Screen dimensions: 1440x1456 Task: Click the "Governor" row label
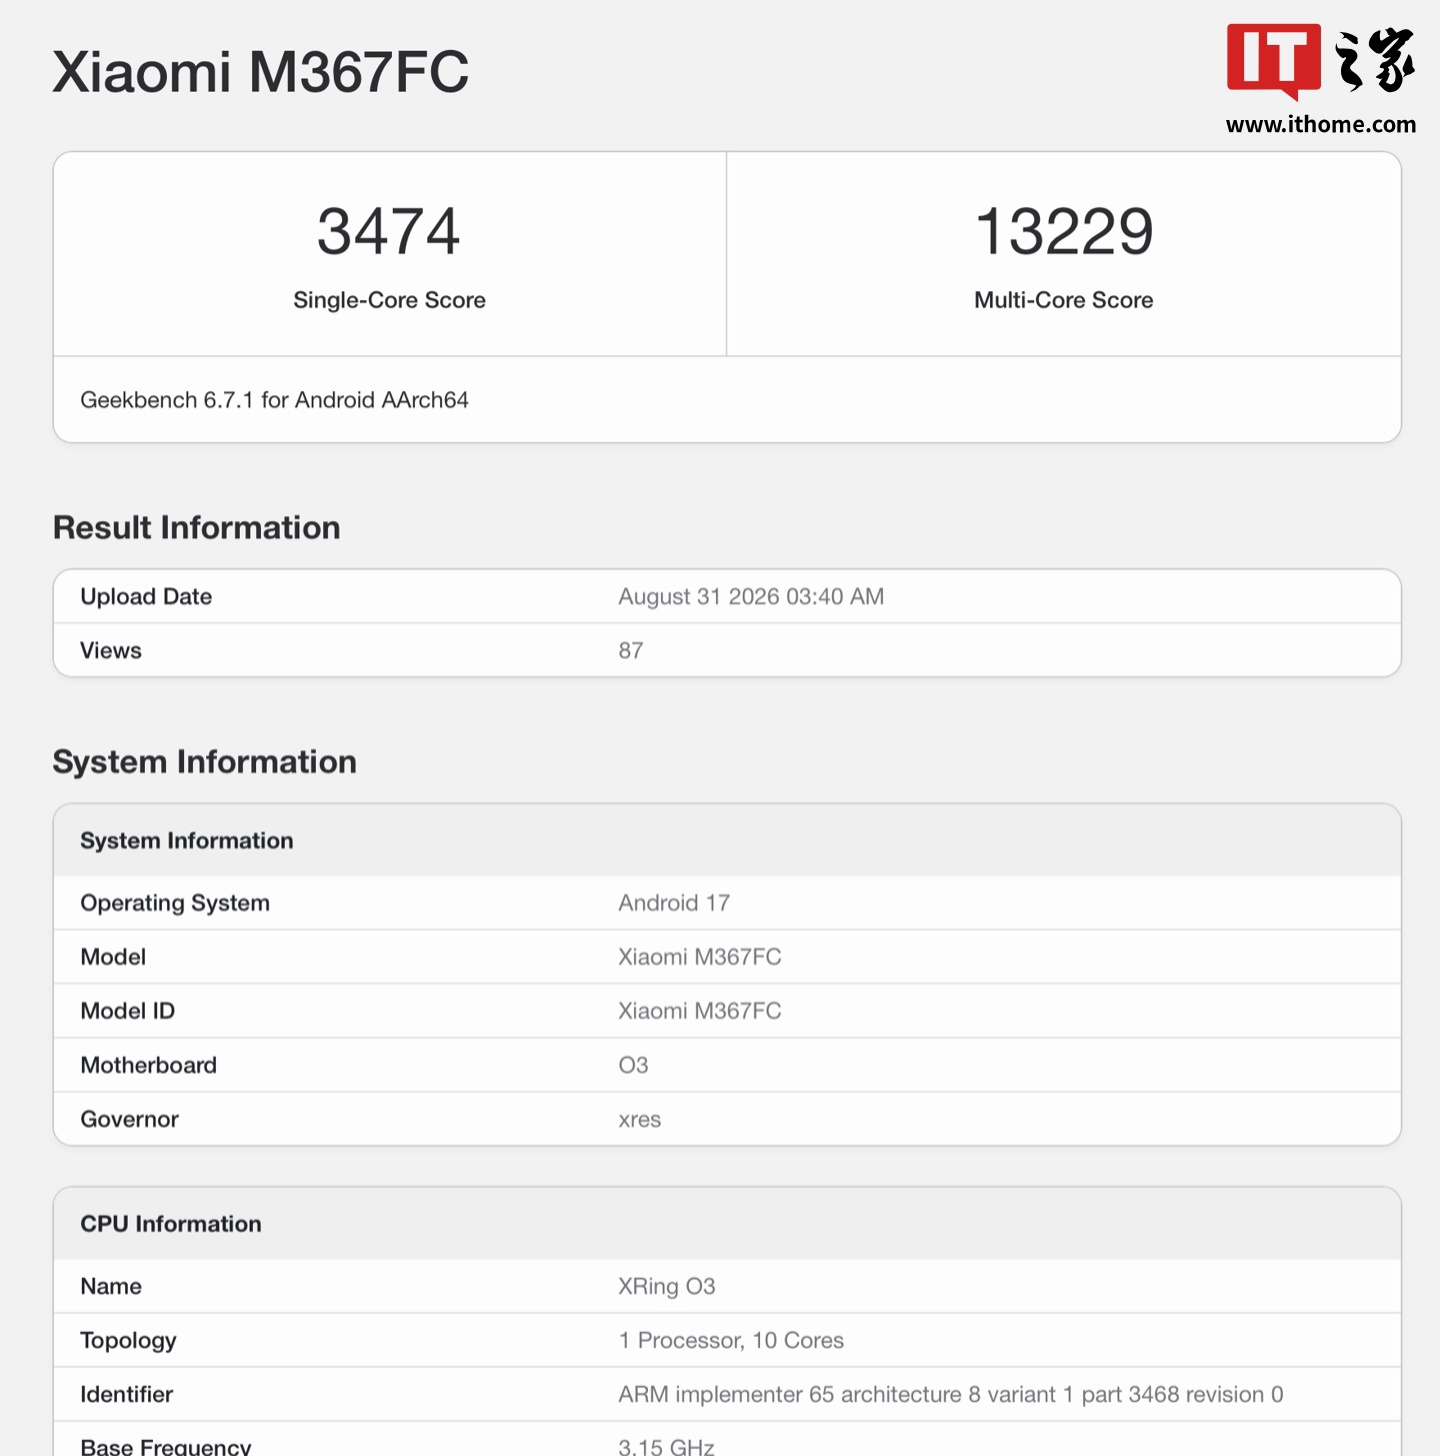(x=130, y=1119)
